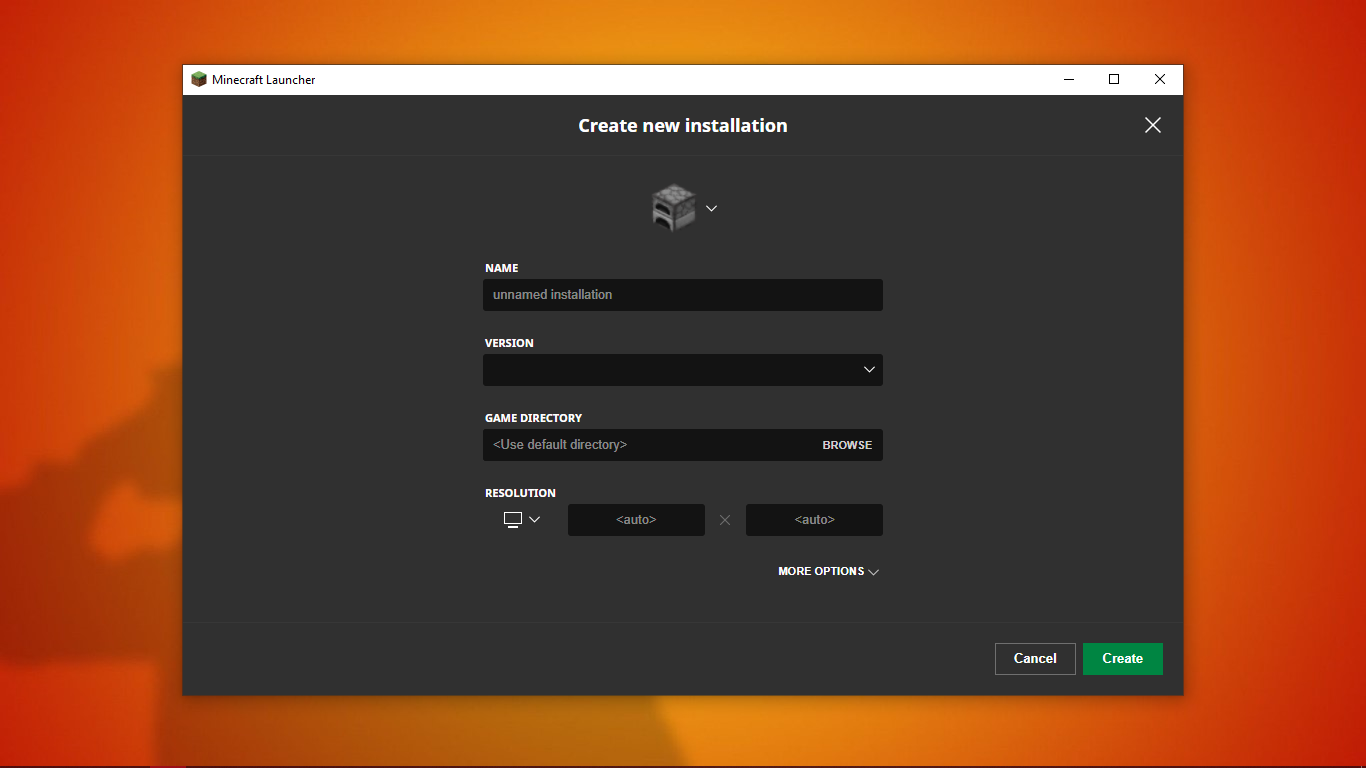Click the grass block icon in the title bar

pos(199,80)
